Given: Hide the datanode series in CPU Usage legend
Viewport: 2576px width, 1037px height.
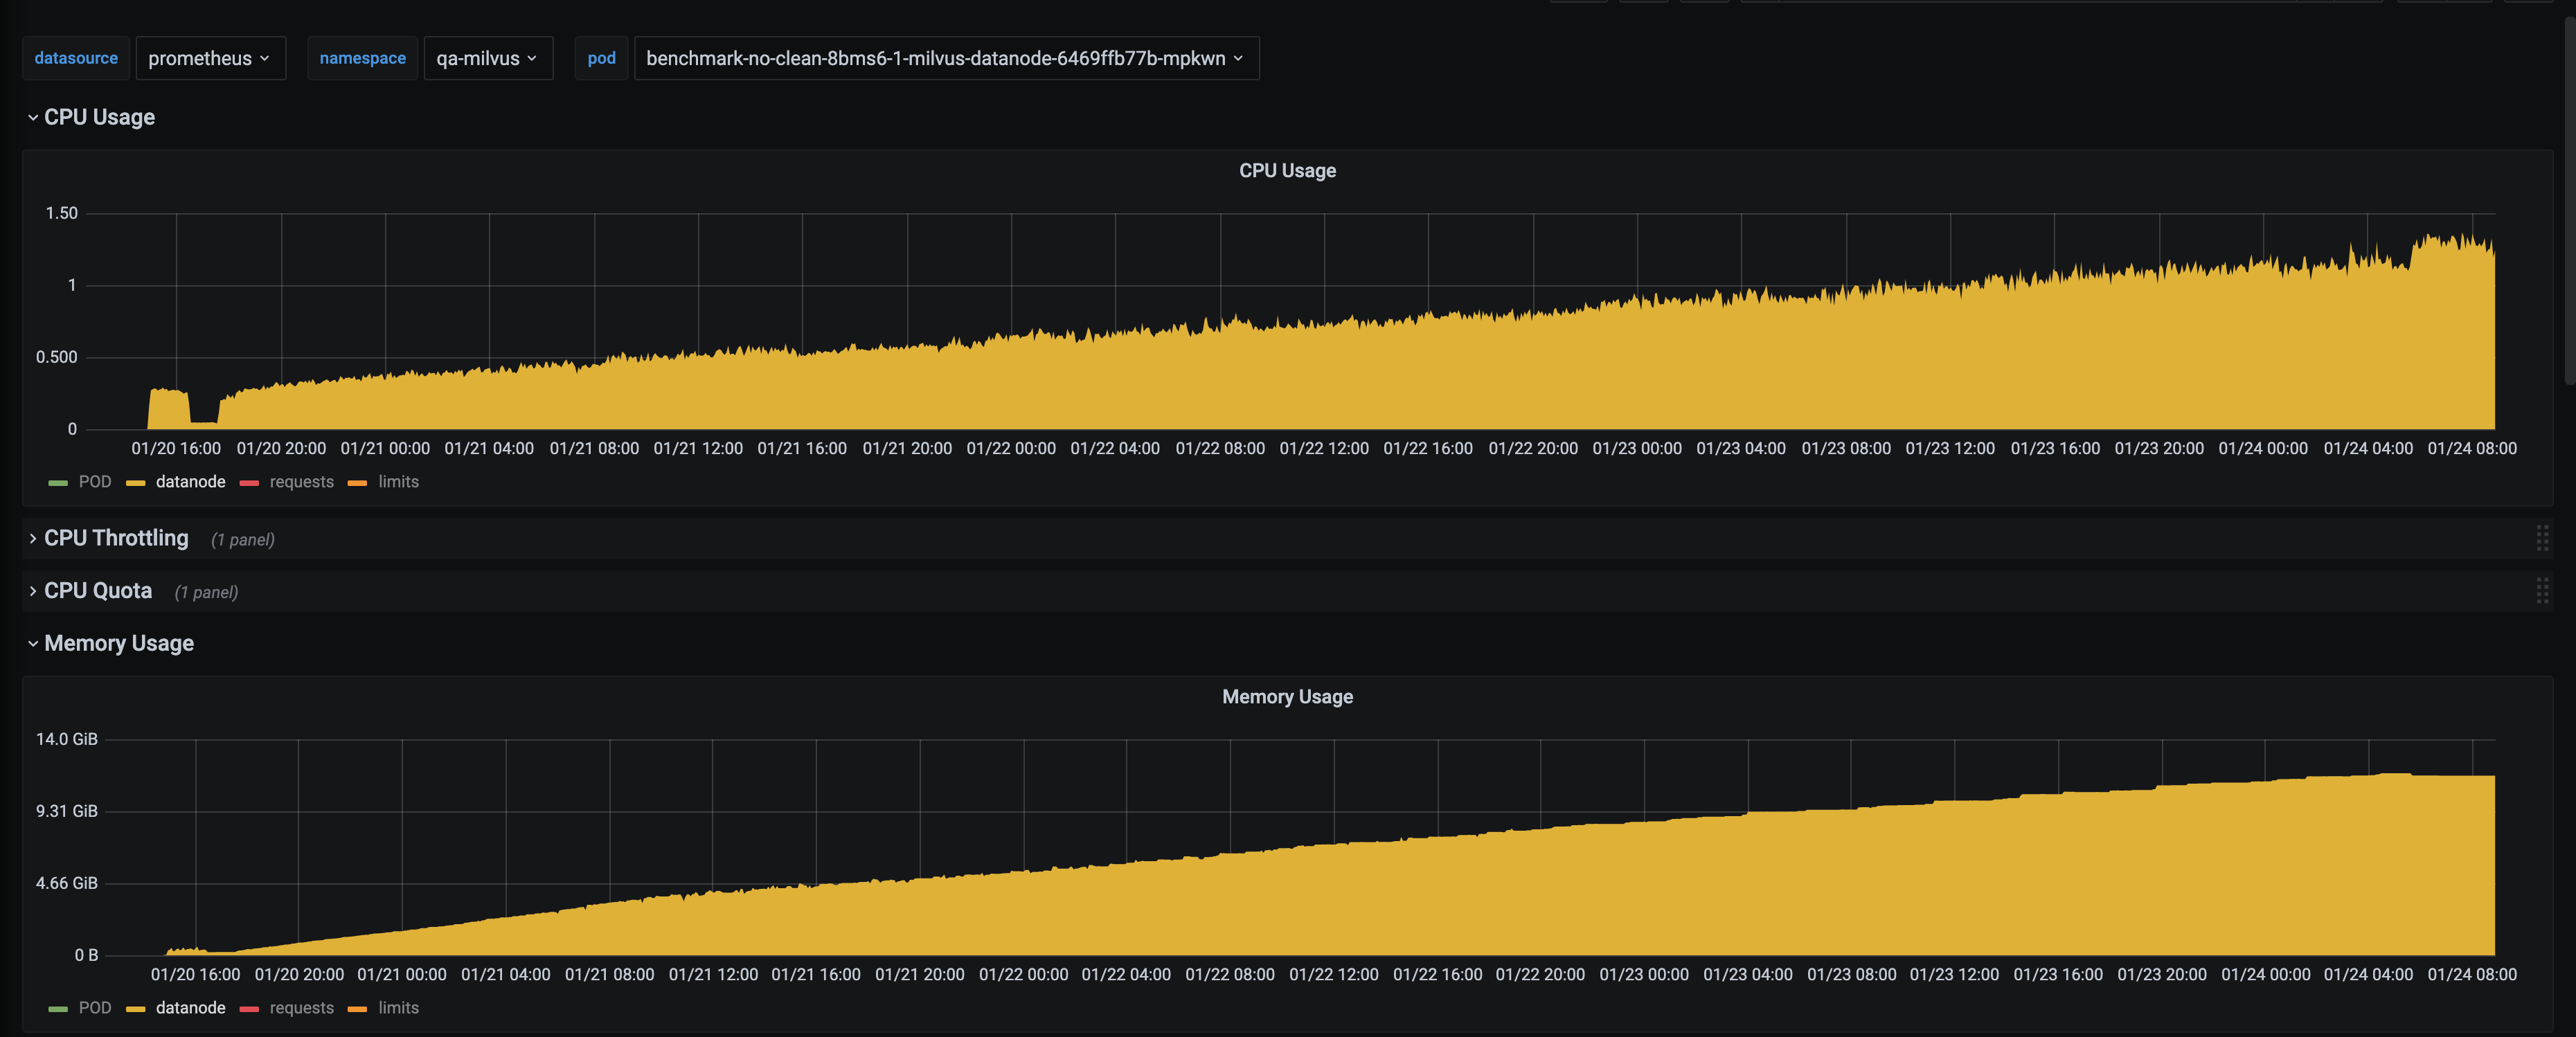Looking at the screenshot, I should [x=190, y=482].
